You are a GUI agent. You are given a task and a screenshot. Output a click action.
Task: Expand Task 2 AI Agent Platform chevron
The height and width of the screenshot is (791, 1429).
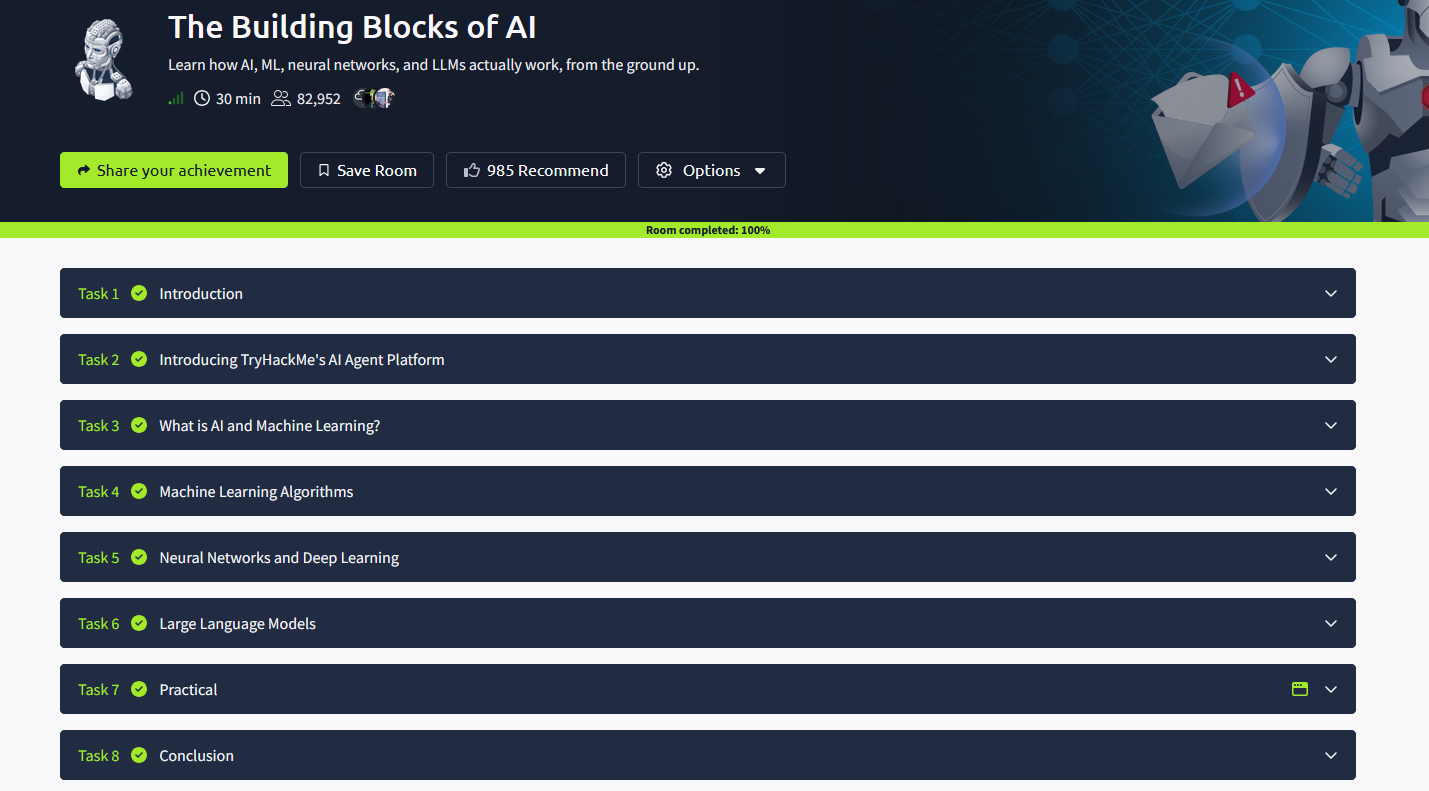(1331, 359)
